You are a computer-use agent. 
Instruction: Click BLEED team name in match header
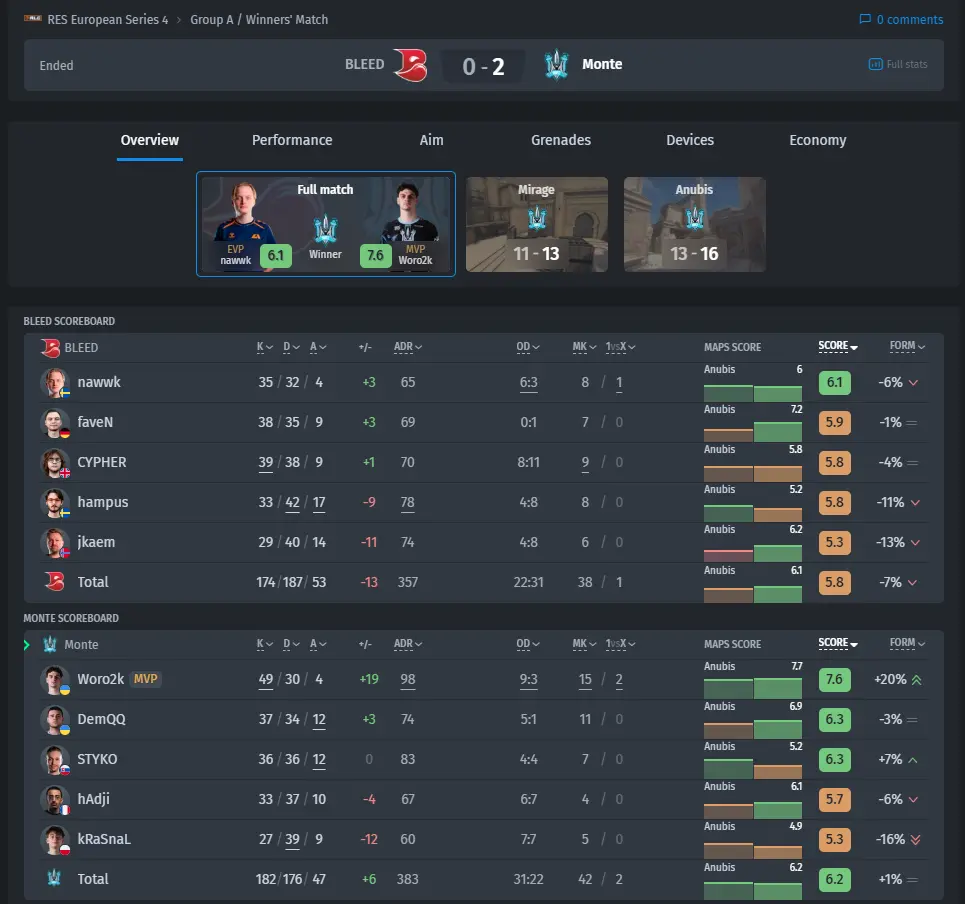(364, 64)
